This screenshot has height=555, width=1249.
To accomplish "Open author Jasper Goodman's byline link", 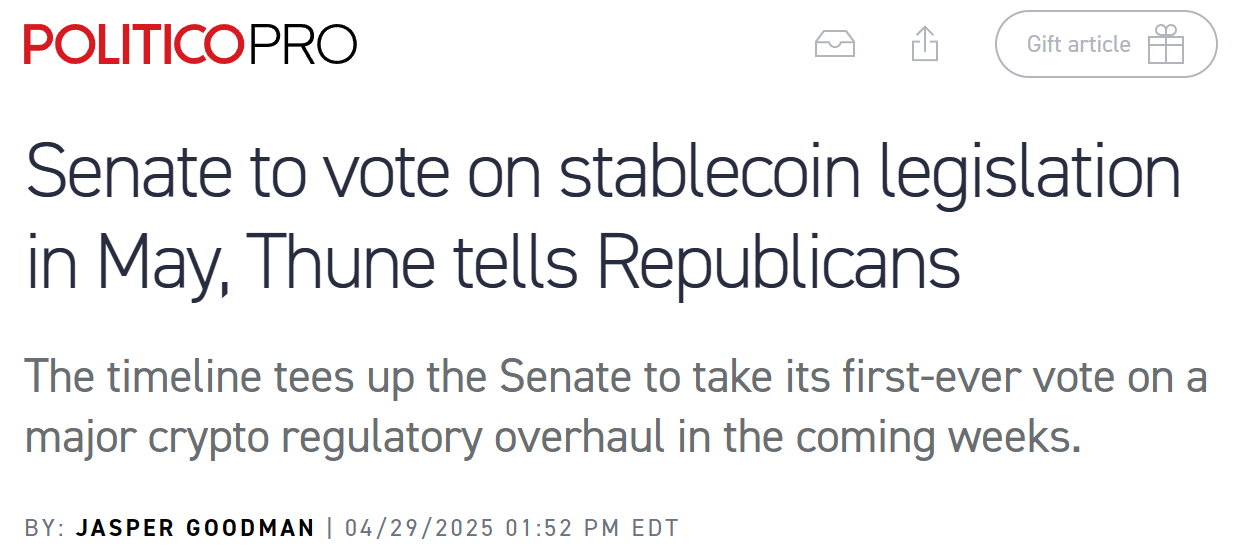I will click(195, 528).
